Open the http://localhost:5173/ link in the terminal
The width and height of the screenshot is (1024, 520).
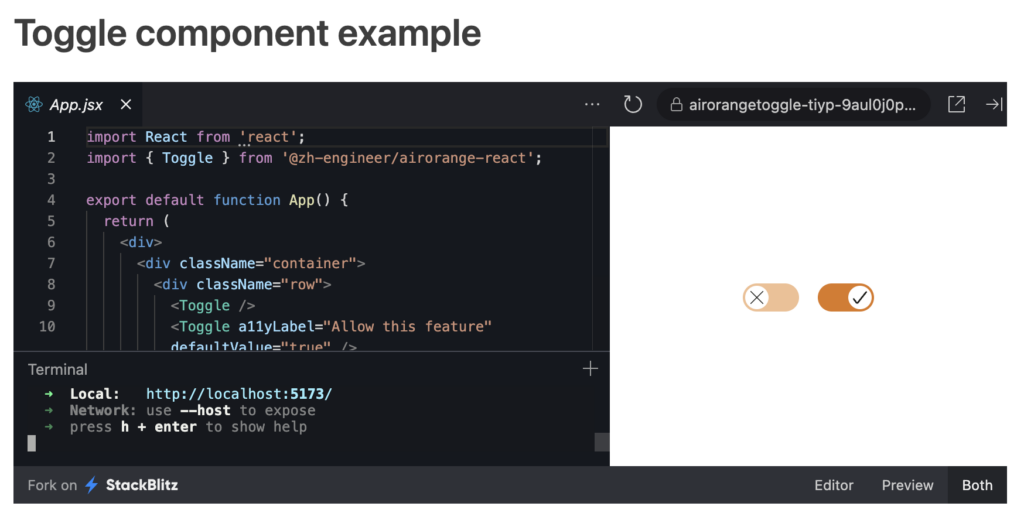point(238,394)
